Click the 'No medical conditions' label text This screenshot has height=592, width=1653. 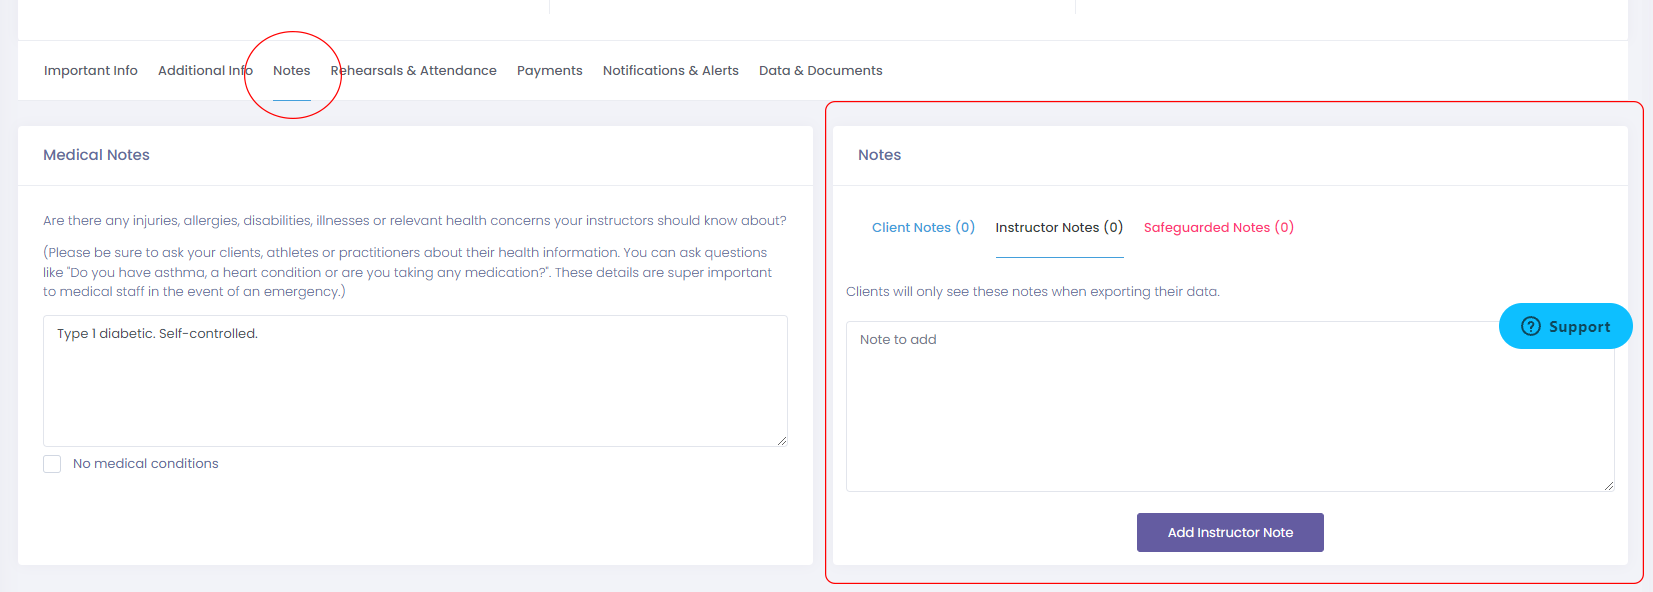point(145,464)
